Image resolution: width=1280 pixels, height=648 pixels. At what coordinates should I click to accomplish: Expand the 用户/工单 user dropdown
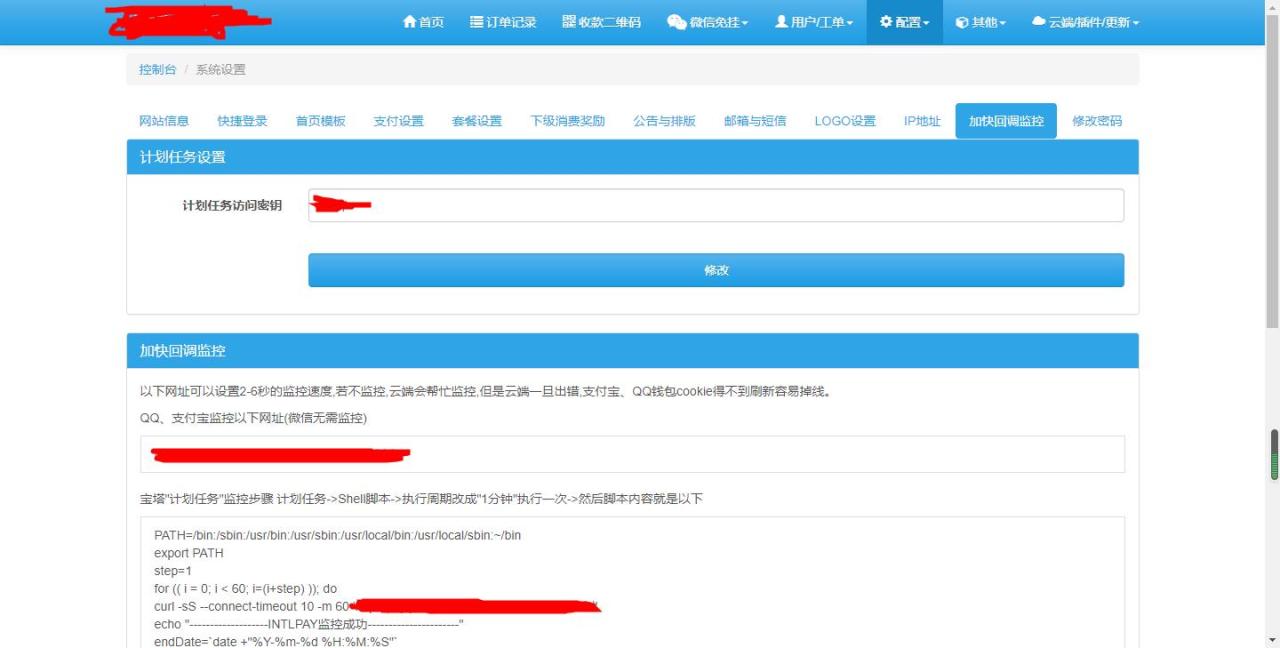coord(814,22)
